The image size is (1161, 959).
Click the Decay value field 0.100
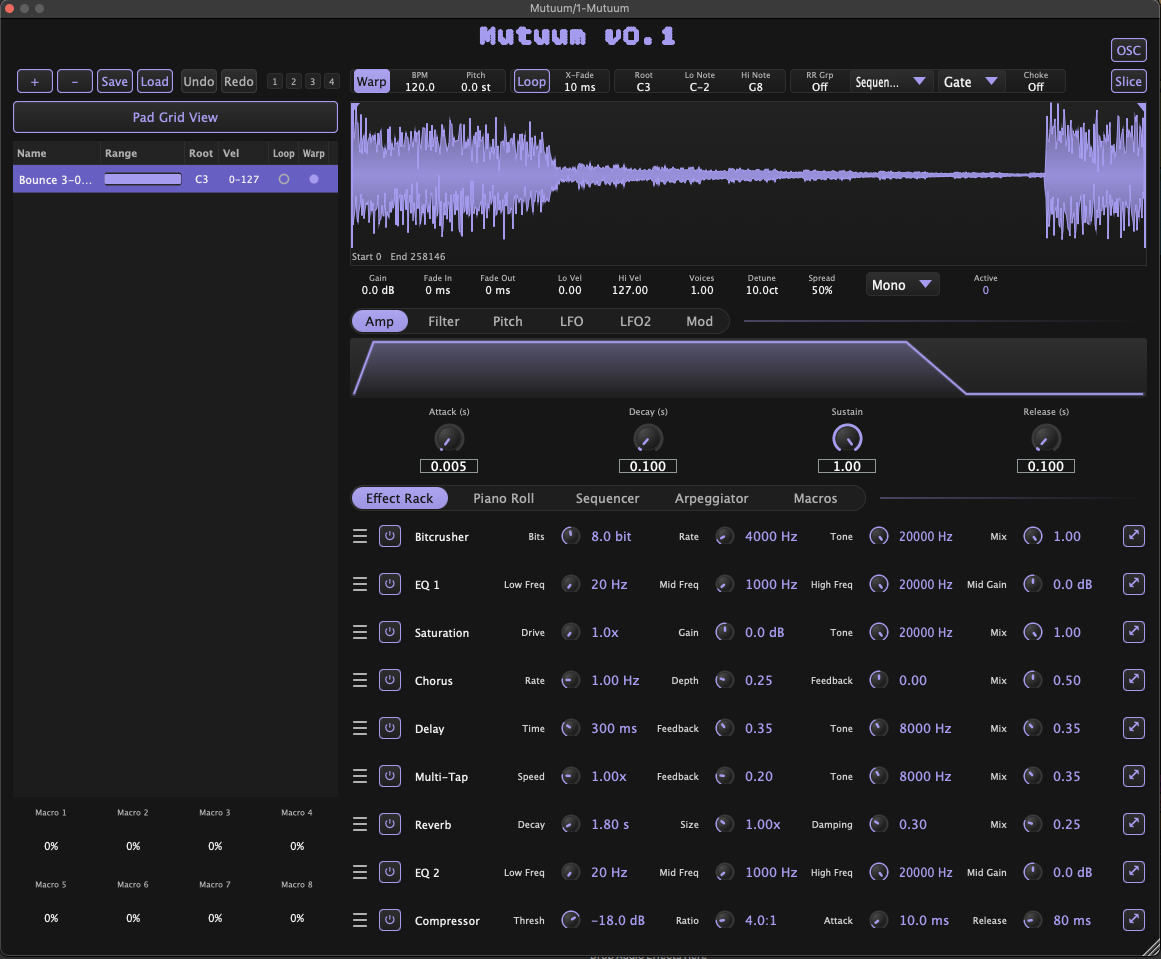click(x=648, y=466)
